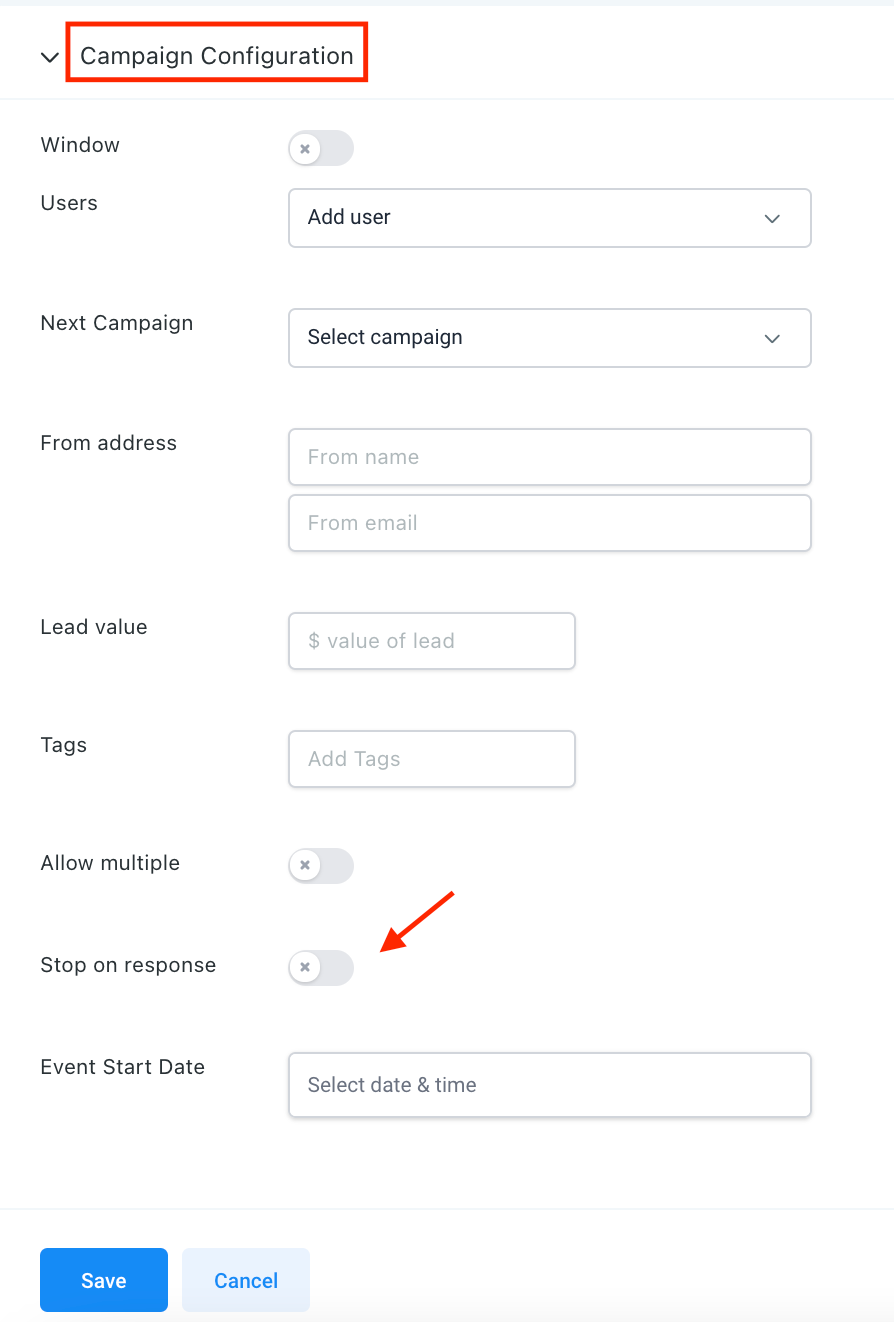
Task: Enable the Stop on response toggle
Action: click(321, 967)
